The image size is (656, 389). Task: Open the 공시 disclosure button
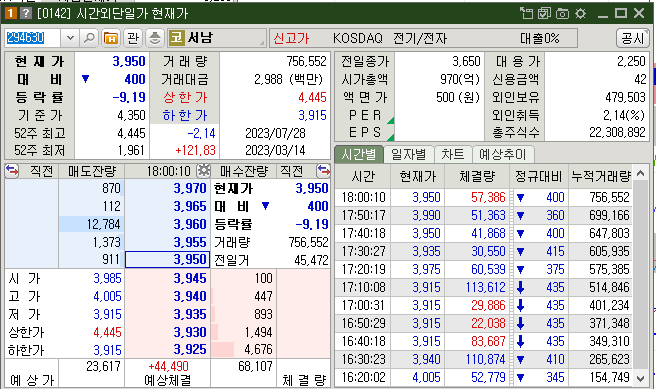tap(633, 38)
